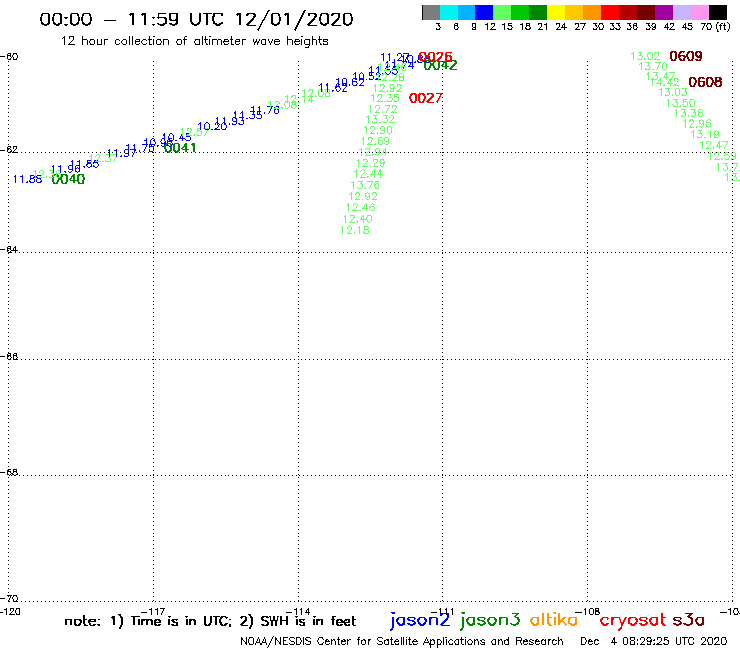This screenshot has width=740, height=650.
Task: Click the pink 70 ft legend swatch
Action: pyautogui.click(x=699, y=12)
